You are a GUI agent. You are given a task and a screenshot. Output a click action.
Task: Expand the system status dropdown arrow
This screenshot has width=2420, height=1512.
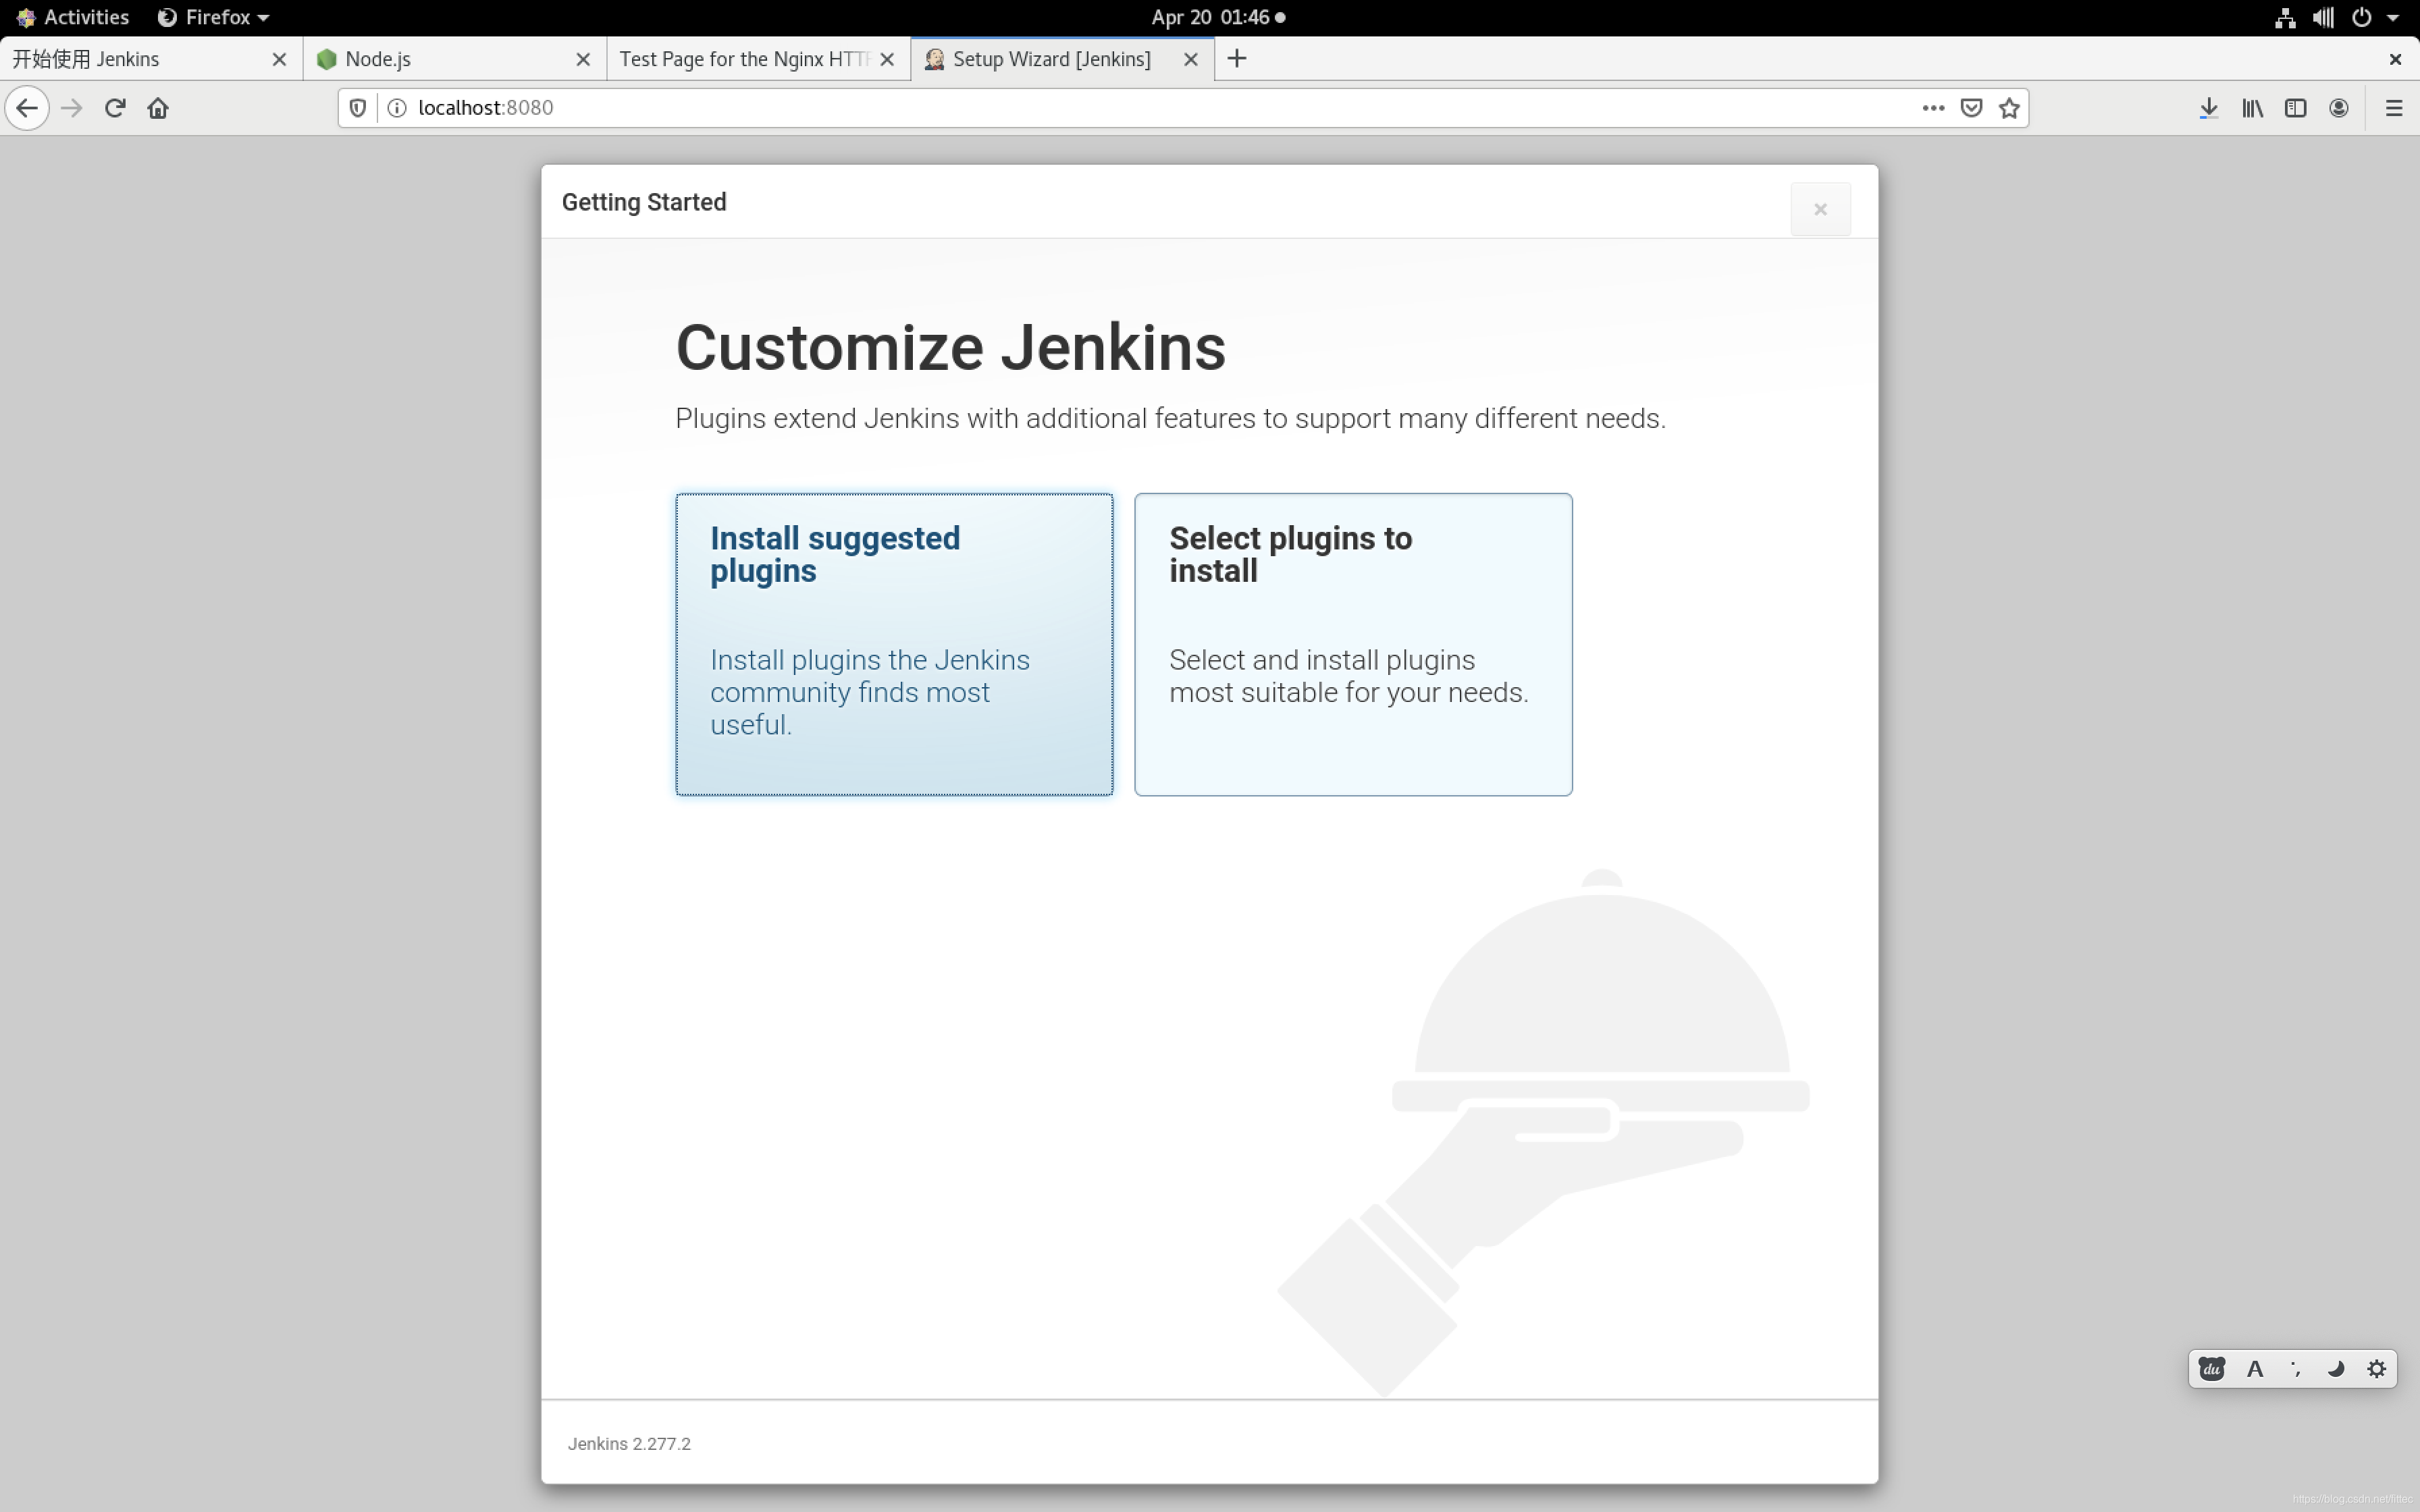(2393, 18)
